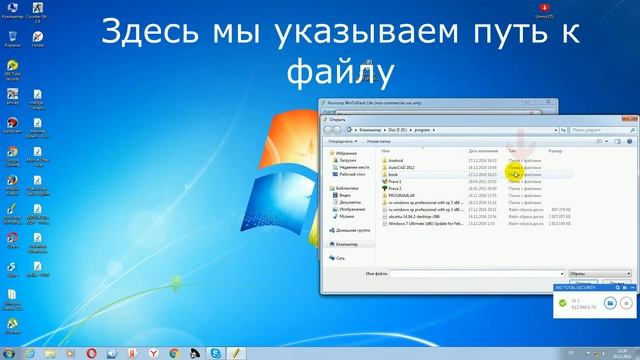Open the Organize dropdown menu

tap(343, 141)
